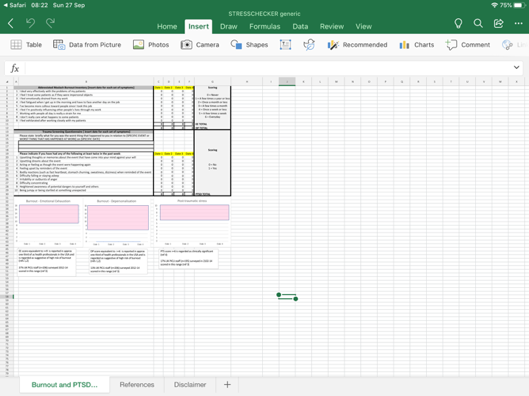
Task: Insert a Table
Action: [26, 45]
